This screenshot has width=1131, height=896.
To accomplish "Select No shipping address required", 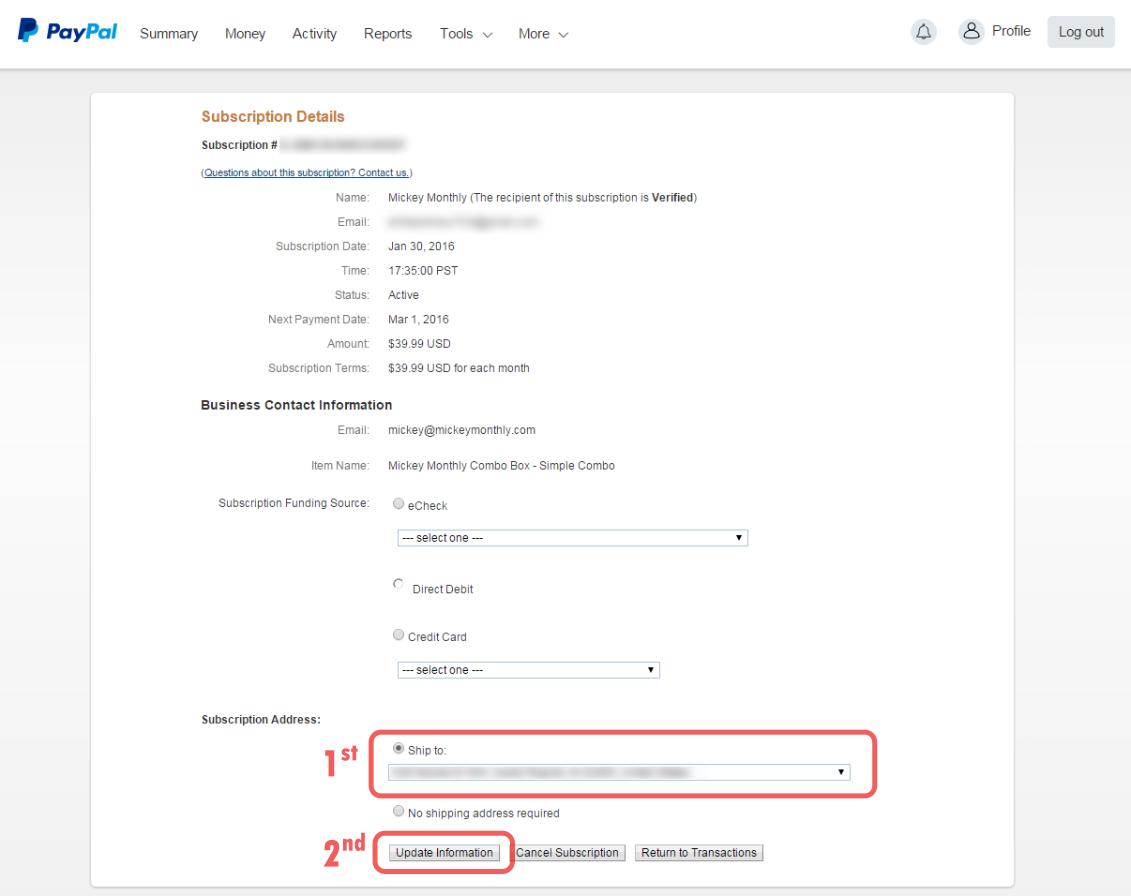I will pos(398,811).
